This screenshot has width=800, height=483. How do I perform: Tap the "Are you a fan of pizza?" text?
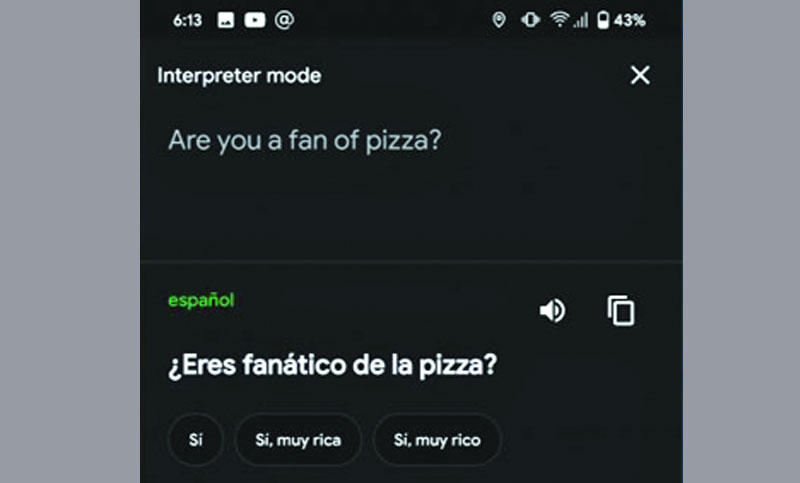(x=305, y=141)
